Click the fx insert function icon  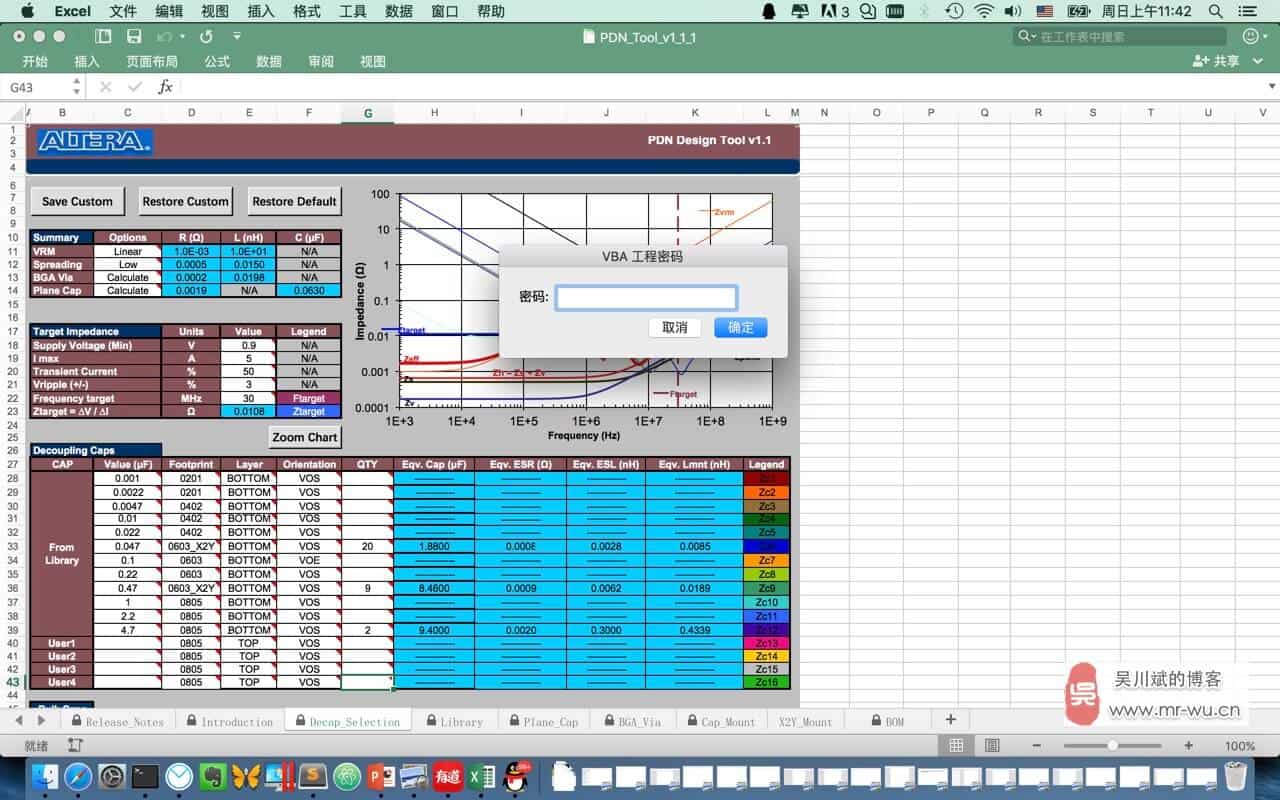pyautogui.click(x=166, y=87)
